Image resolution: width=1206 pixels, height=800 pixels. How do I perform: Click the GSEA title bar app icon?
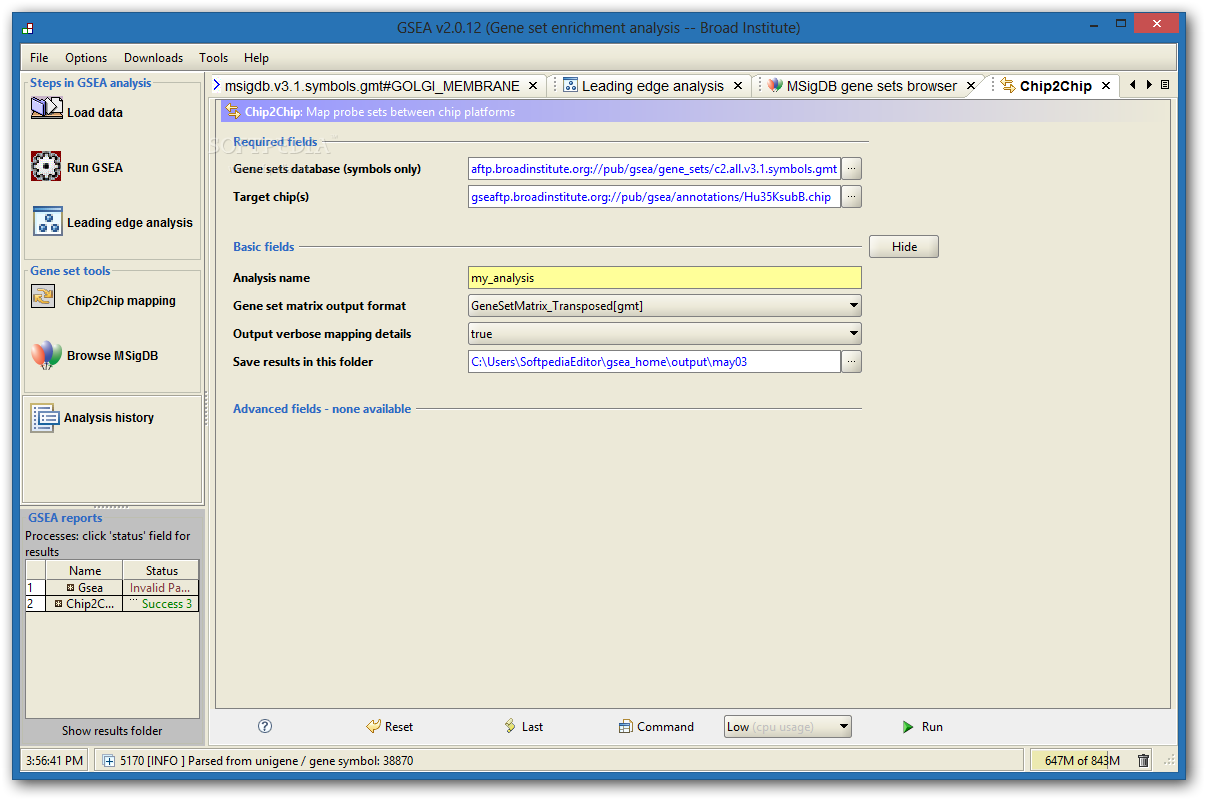click(x=27, y=28)
